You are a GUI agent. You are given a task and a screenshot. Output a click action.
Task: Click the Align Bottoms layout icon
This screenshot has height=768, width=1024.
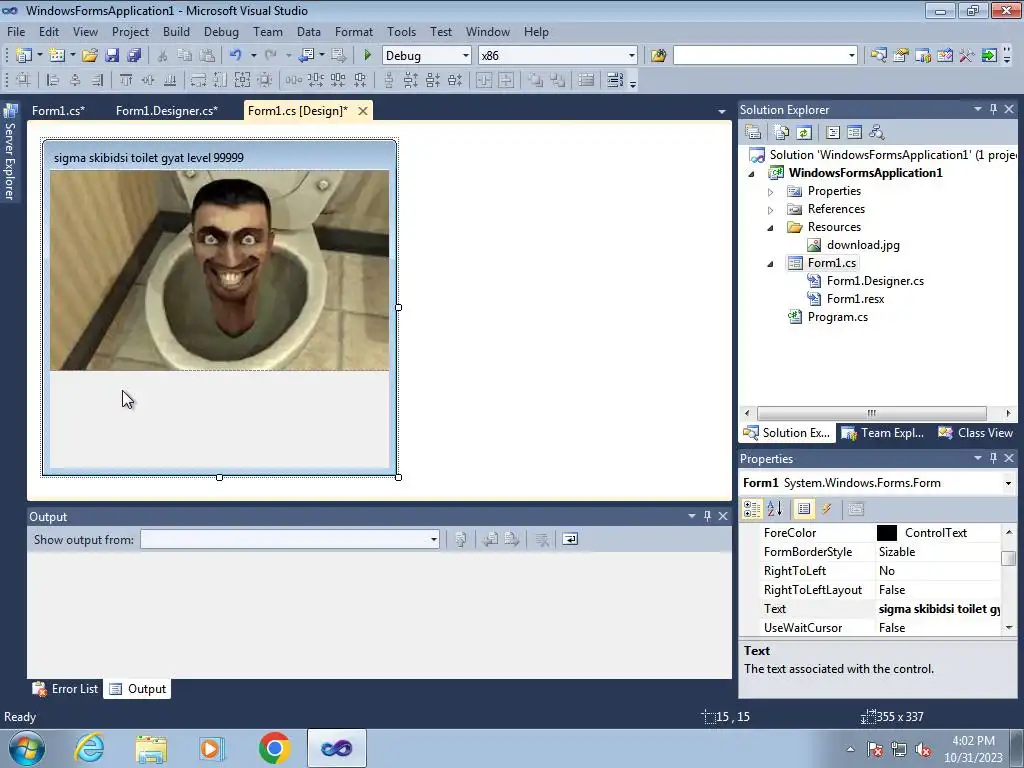click(170, 80)
